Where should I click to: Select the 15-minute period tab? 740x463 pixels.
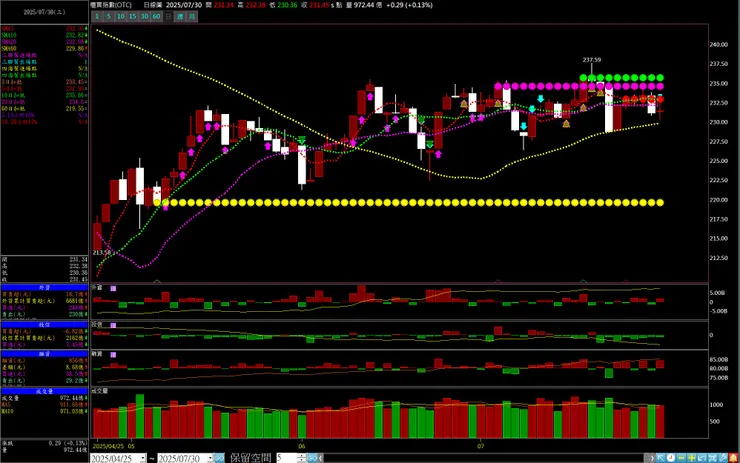(133, 17)
